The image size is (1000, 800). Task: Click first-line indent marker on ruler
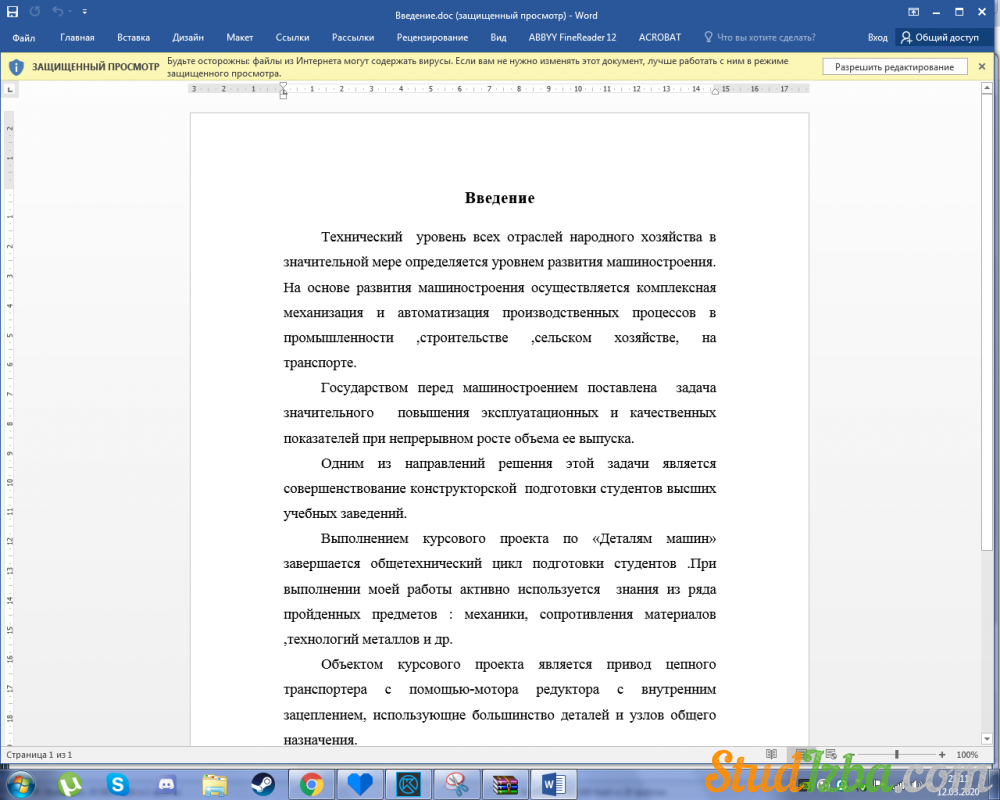click(283, 86)
